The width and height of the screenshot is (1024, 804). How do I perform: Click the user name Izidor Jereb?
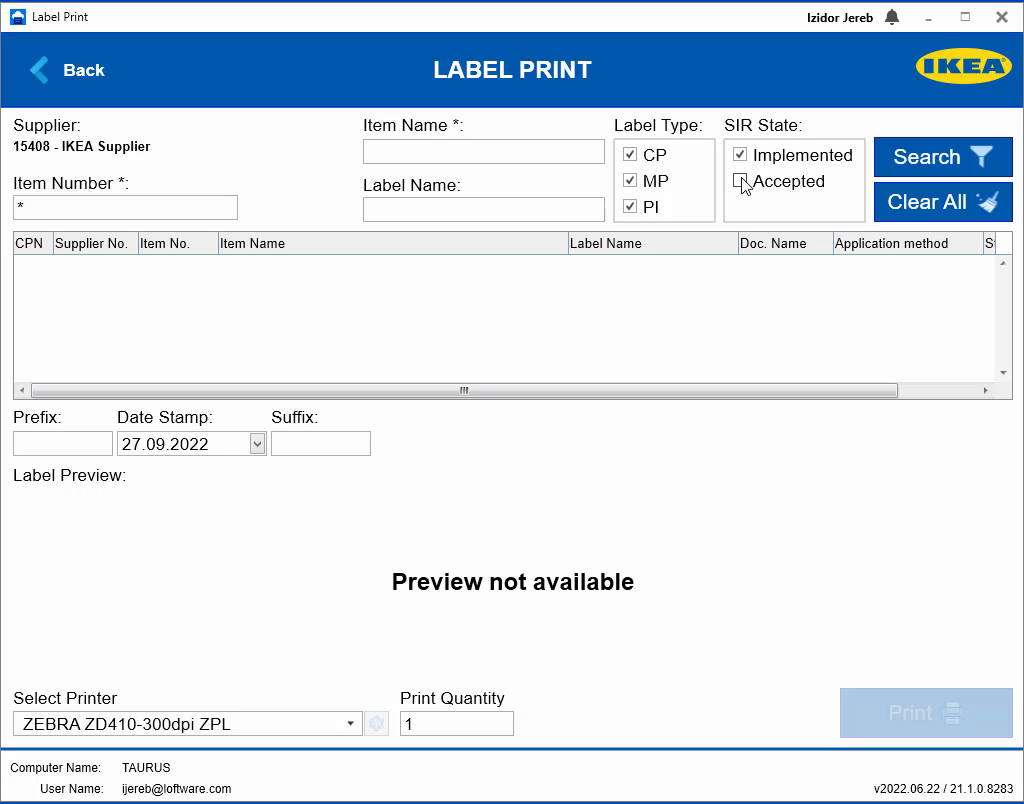tap(840, 18)
